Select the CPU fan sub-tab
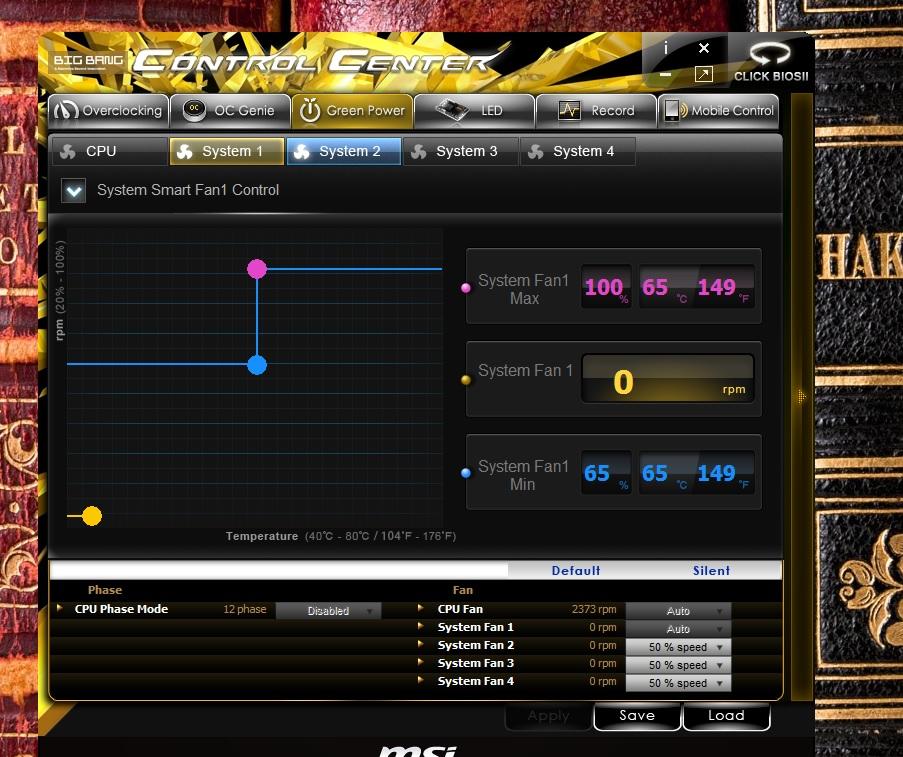The width and height of the screenshot is (903, 757). point(109,151)
